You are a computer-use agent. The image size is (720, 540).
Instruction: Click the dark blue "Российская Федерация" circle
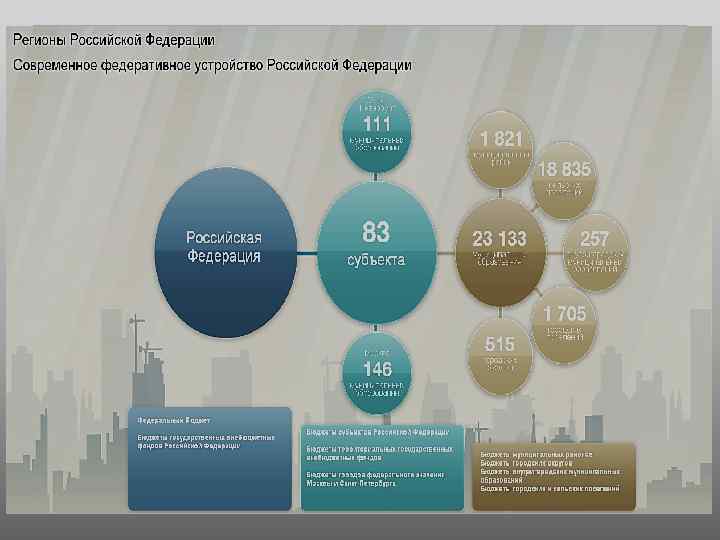coord(225,253)
